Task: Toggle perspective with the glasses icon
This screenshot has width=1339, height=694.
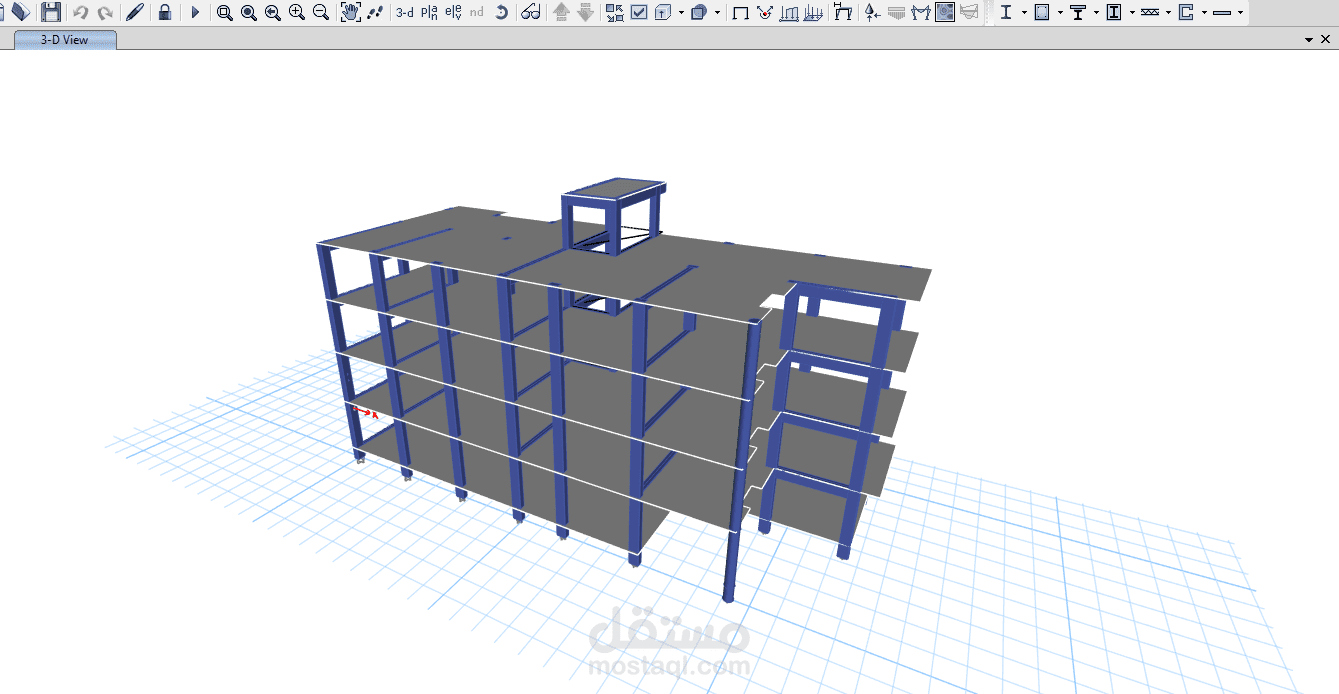Action: coord(529,12)
